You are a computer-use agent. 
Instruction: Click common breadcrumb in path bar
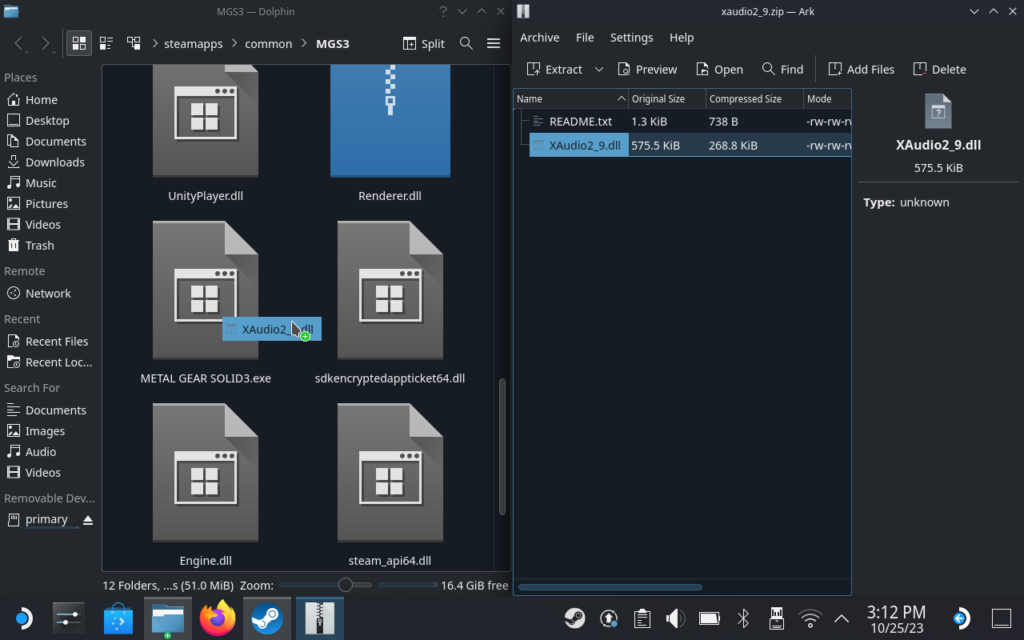[x=268, y=44]
